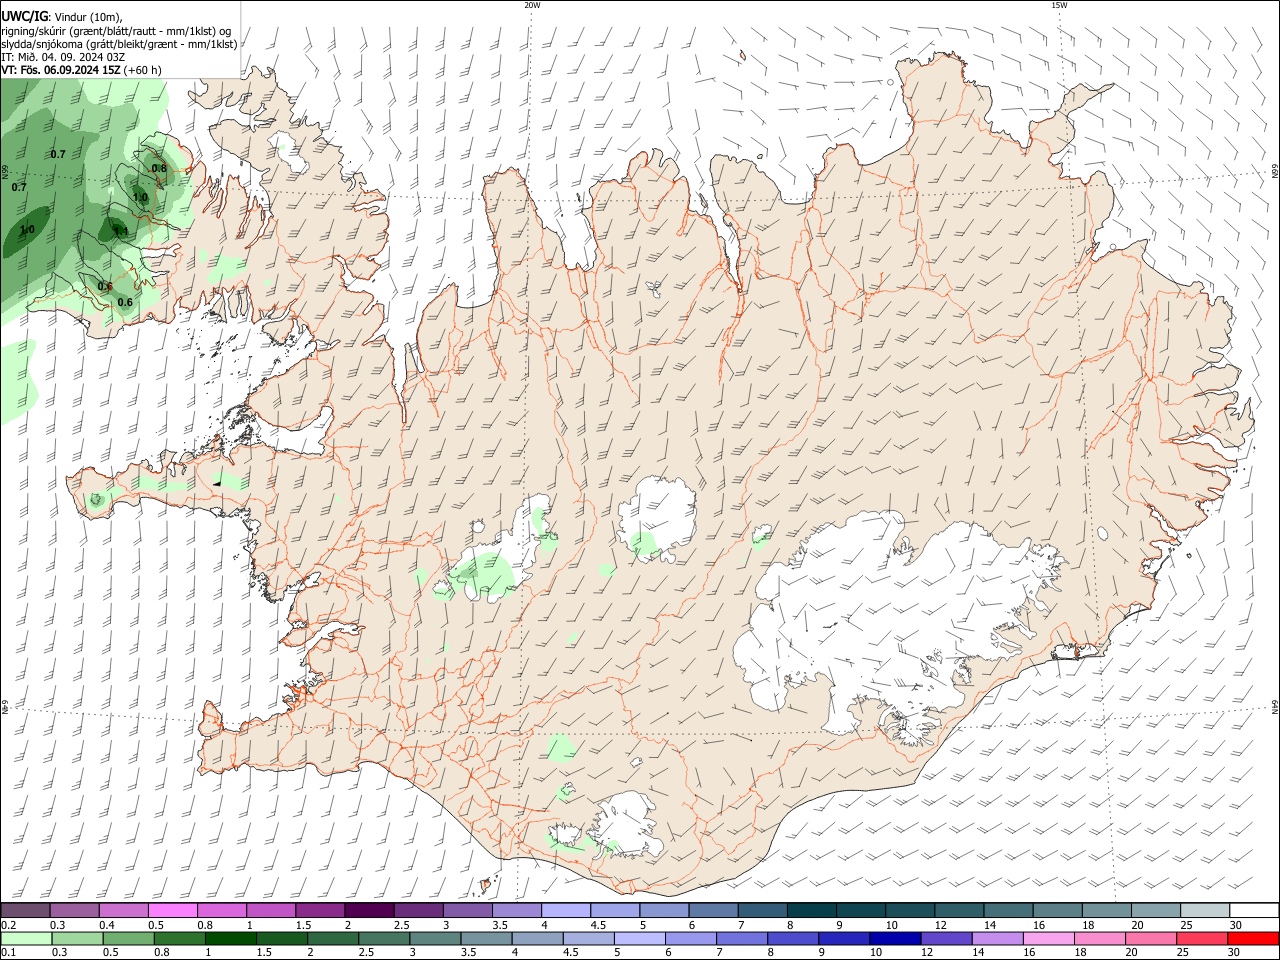Click the 20W longitude label

pos(532,5)
